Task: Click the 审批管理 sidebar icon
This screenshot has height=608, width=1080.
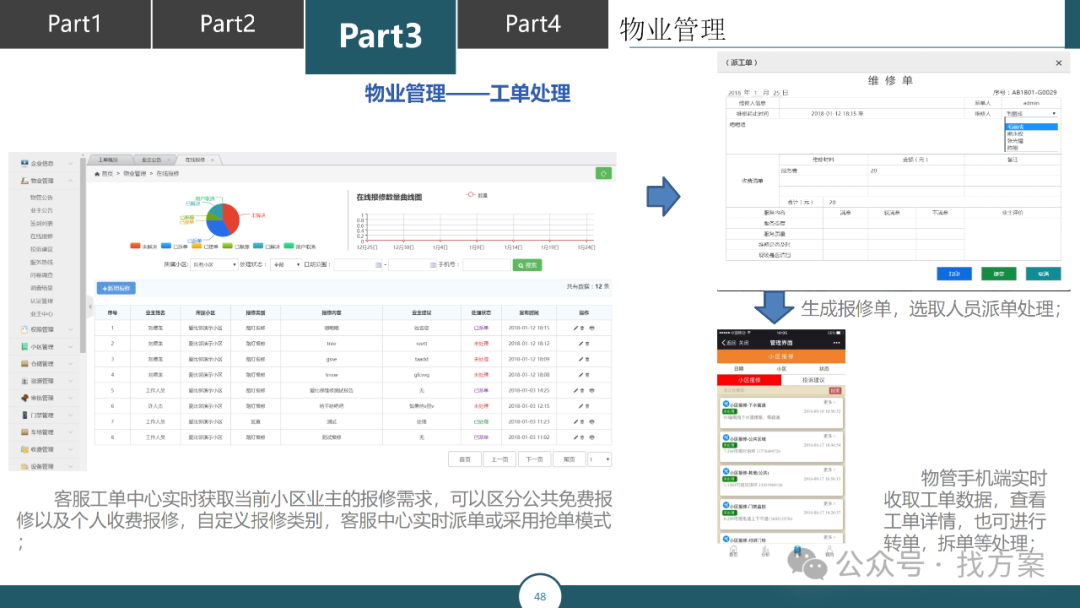Action: pyautogui.click(x=24, y=398)
